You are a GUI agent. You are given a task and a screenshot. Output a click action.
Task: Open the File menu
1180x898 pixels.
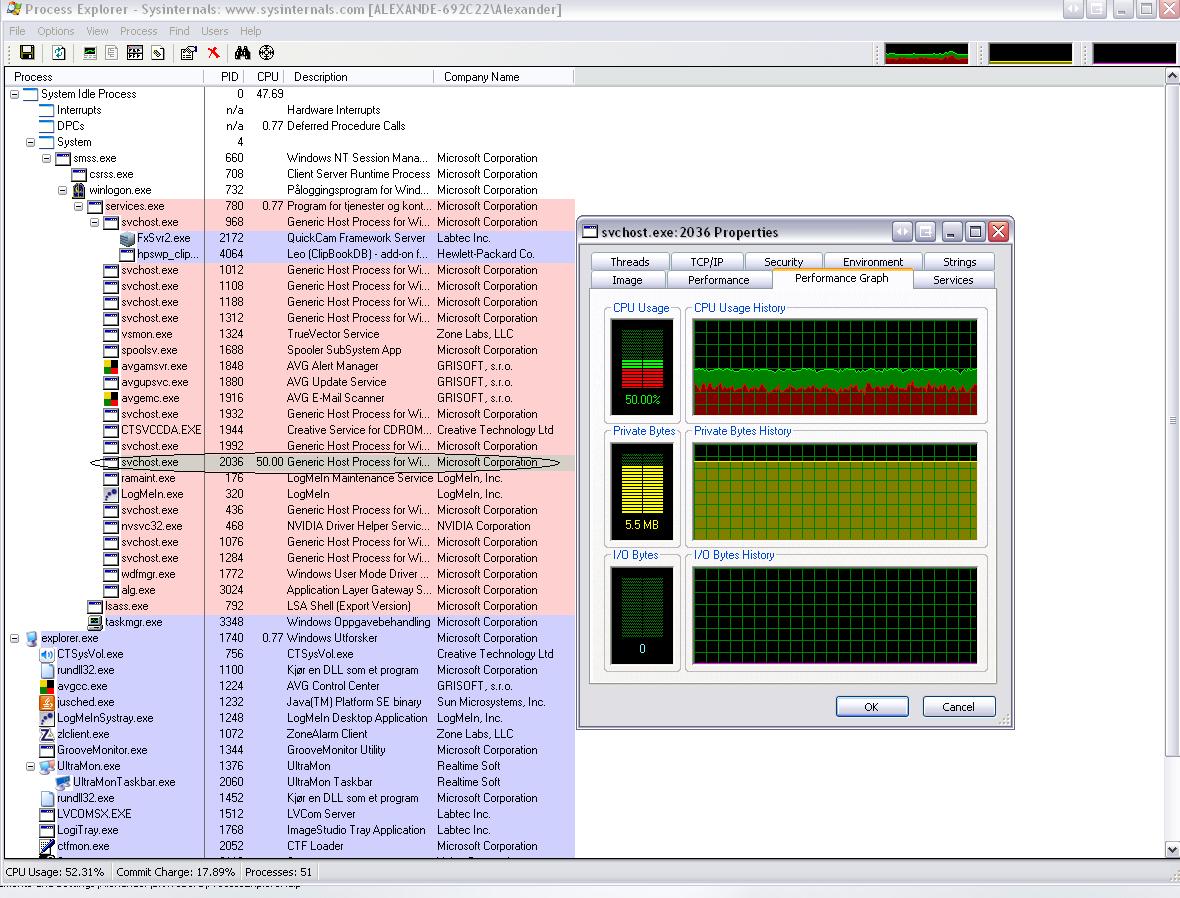(17, 31)
